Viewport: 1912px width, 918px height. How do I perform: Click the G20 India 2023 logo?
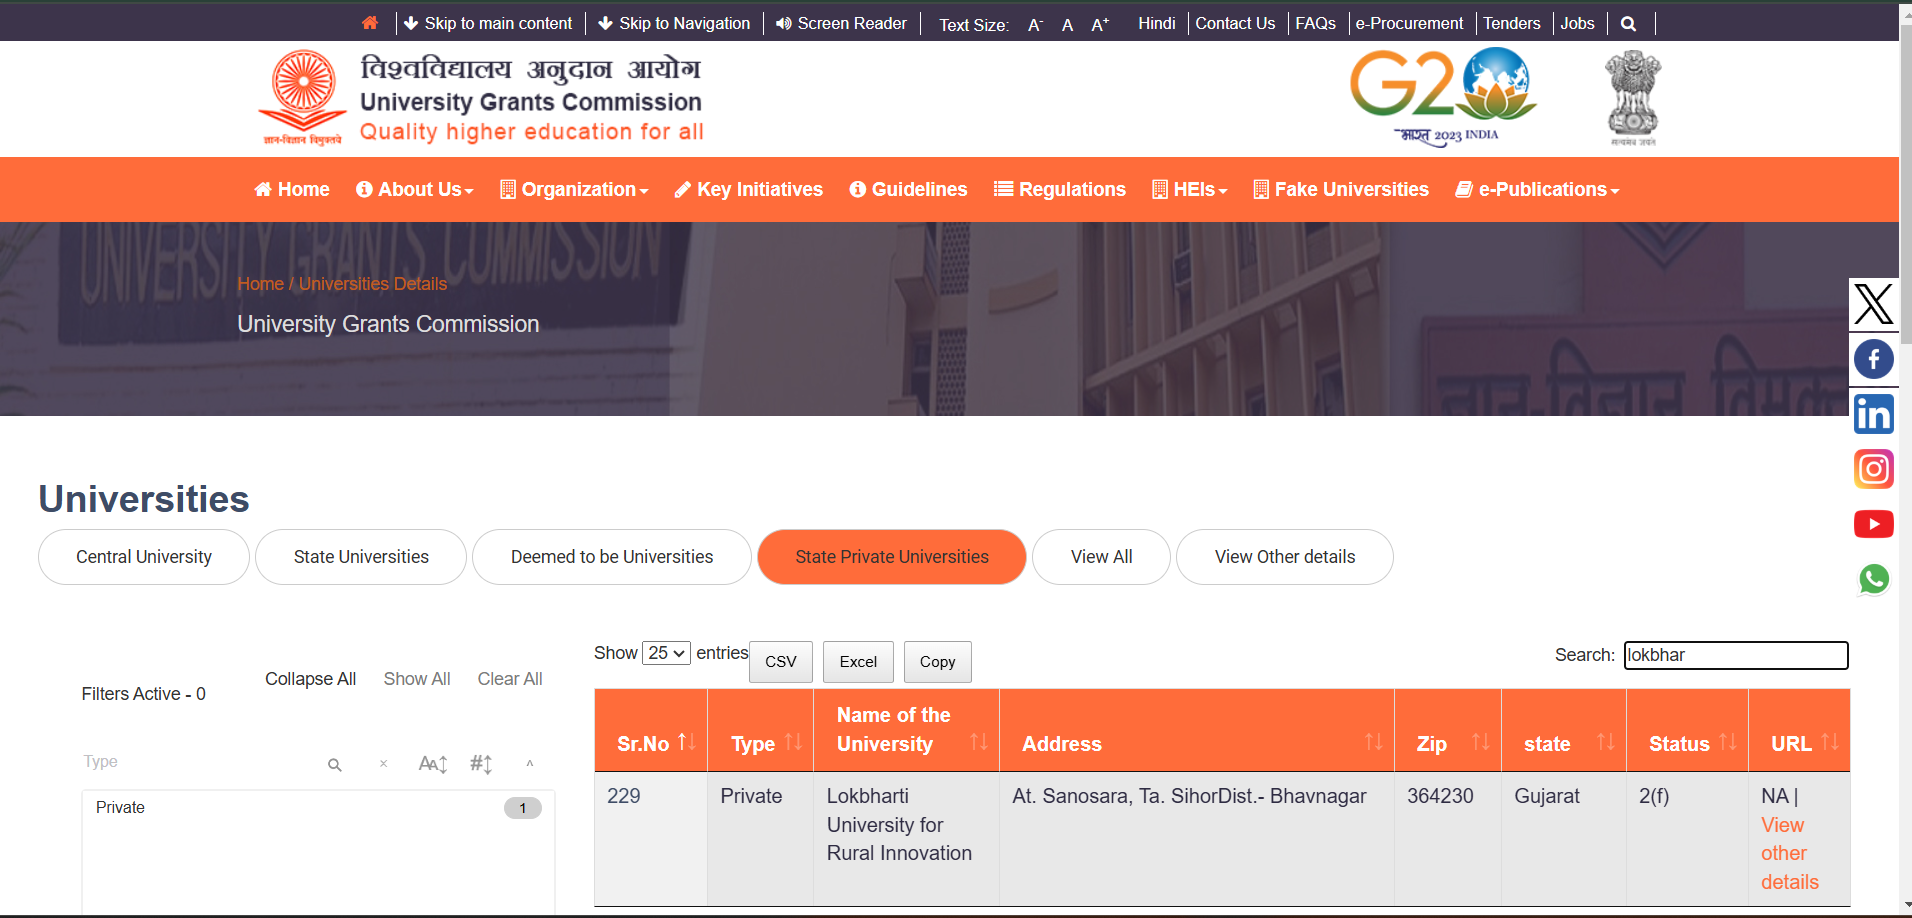(1443, 97)
